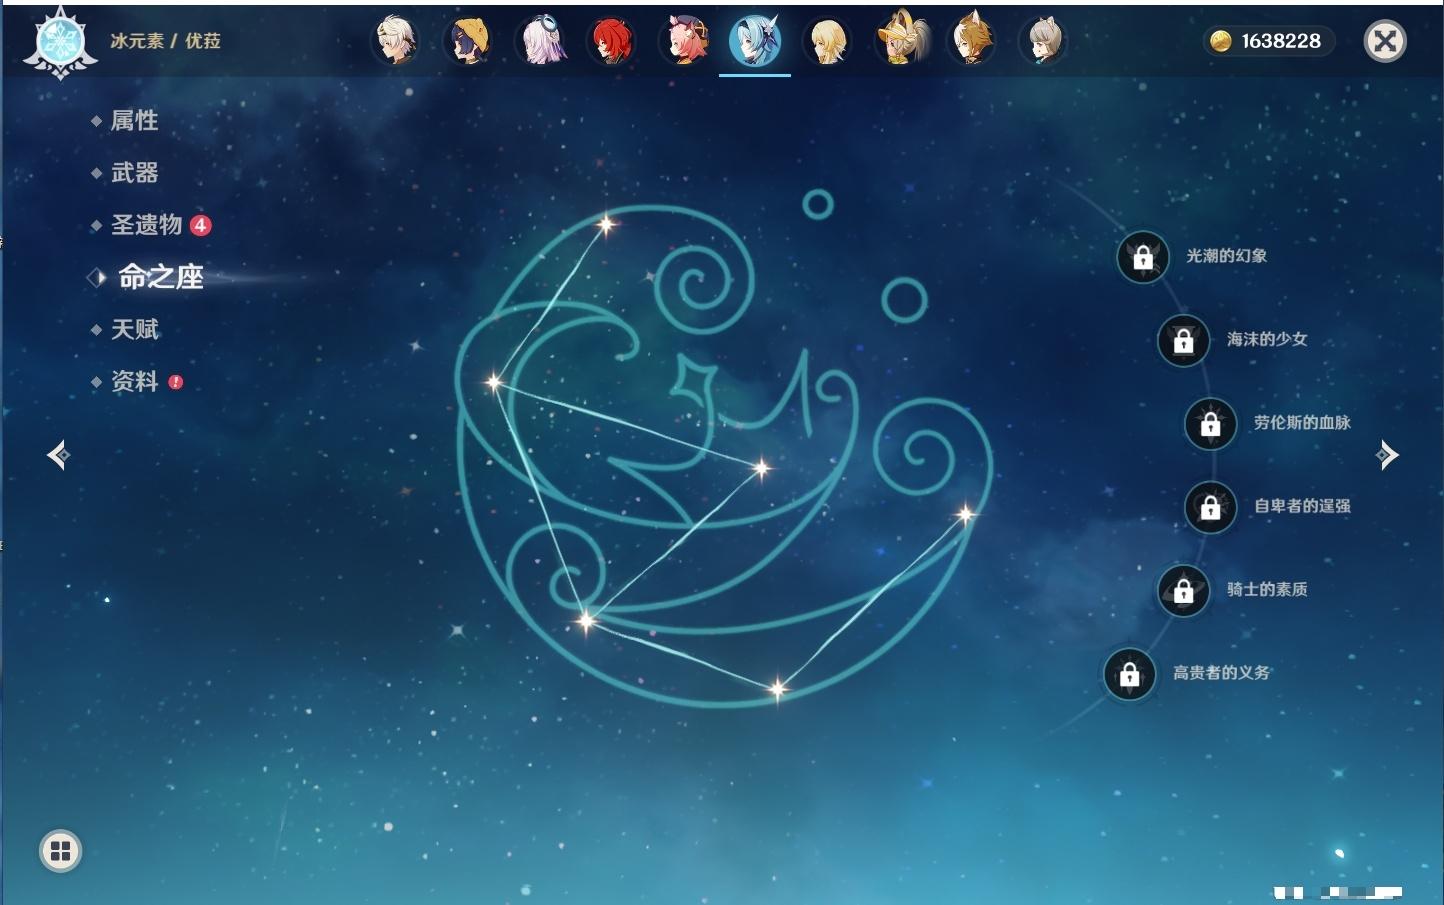Switch to next character with right arrow

(x=1387, y=455)
